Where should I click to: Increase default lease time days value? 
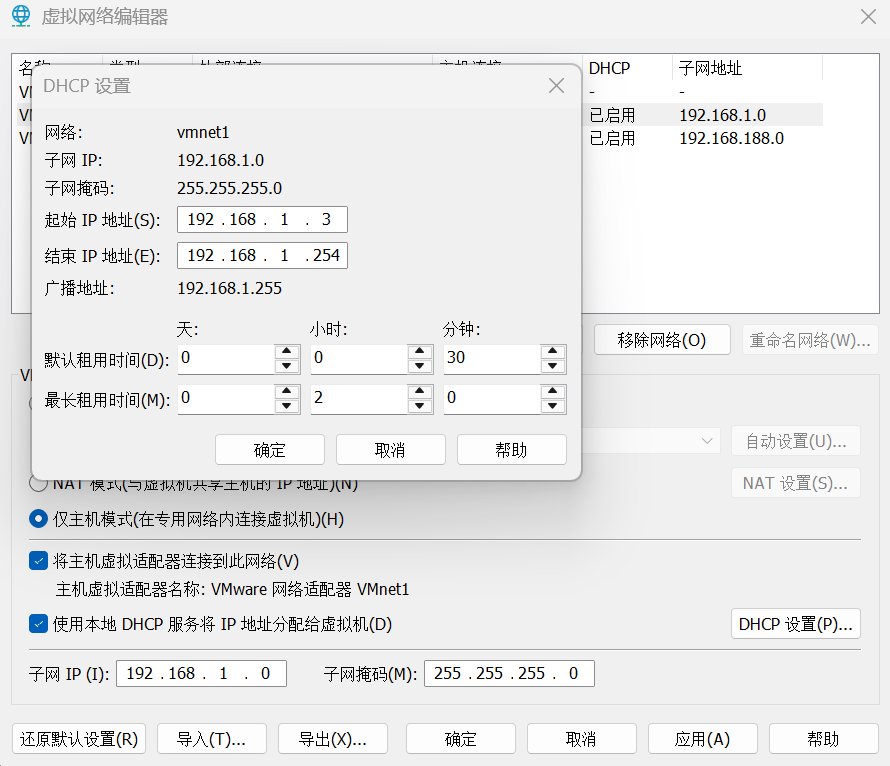pyautogui.click(x=287, y=351)
